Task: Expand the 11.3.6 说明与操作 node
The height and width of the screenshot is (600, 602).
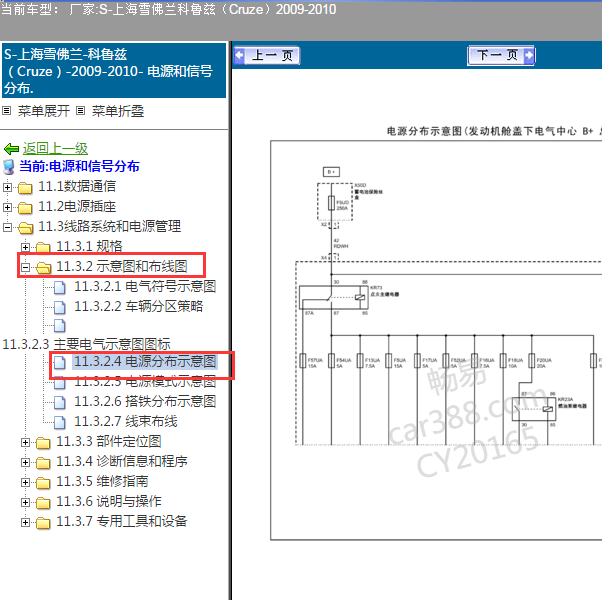Action: pos(25,502)
